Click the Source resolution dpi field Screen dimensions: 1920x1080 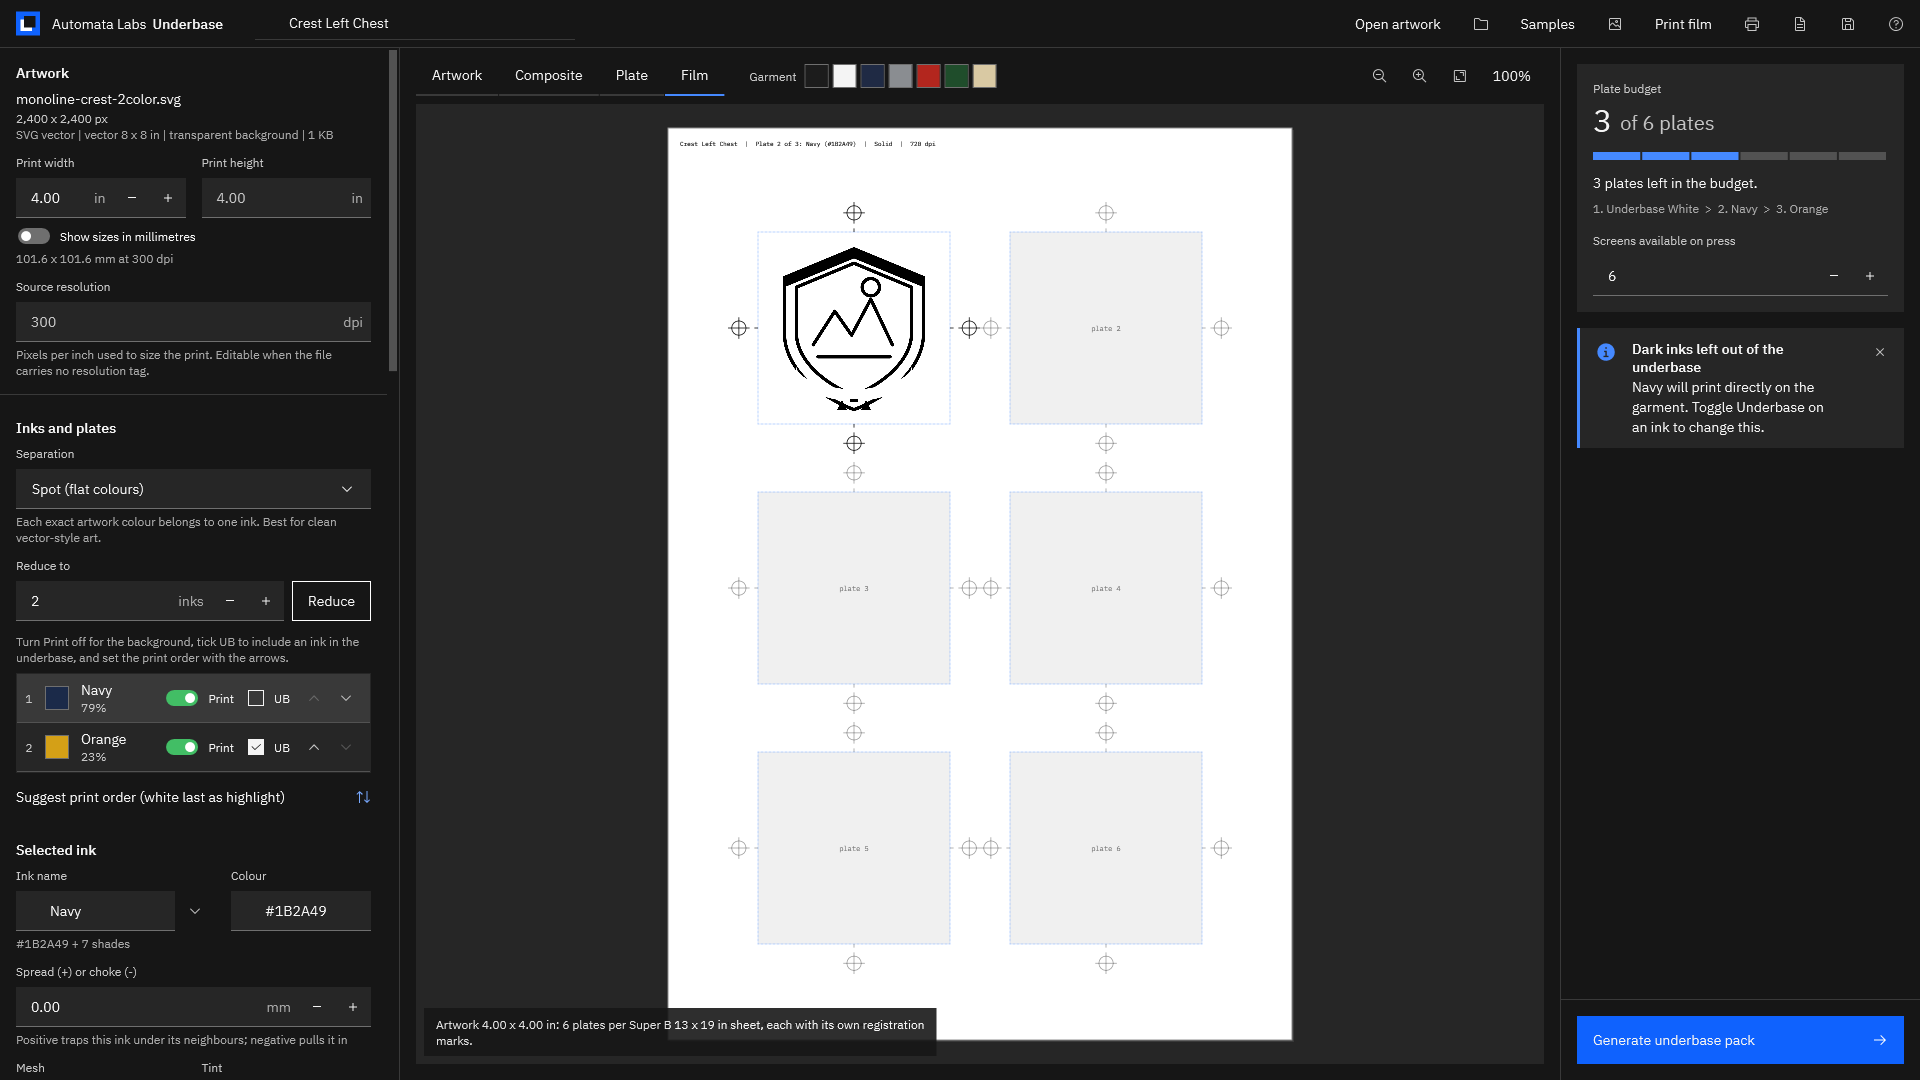[x=193, y=322]
